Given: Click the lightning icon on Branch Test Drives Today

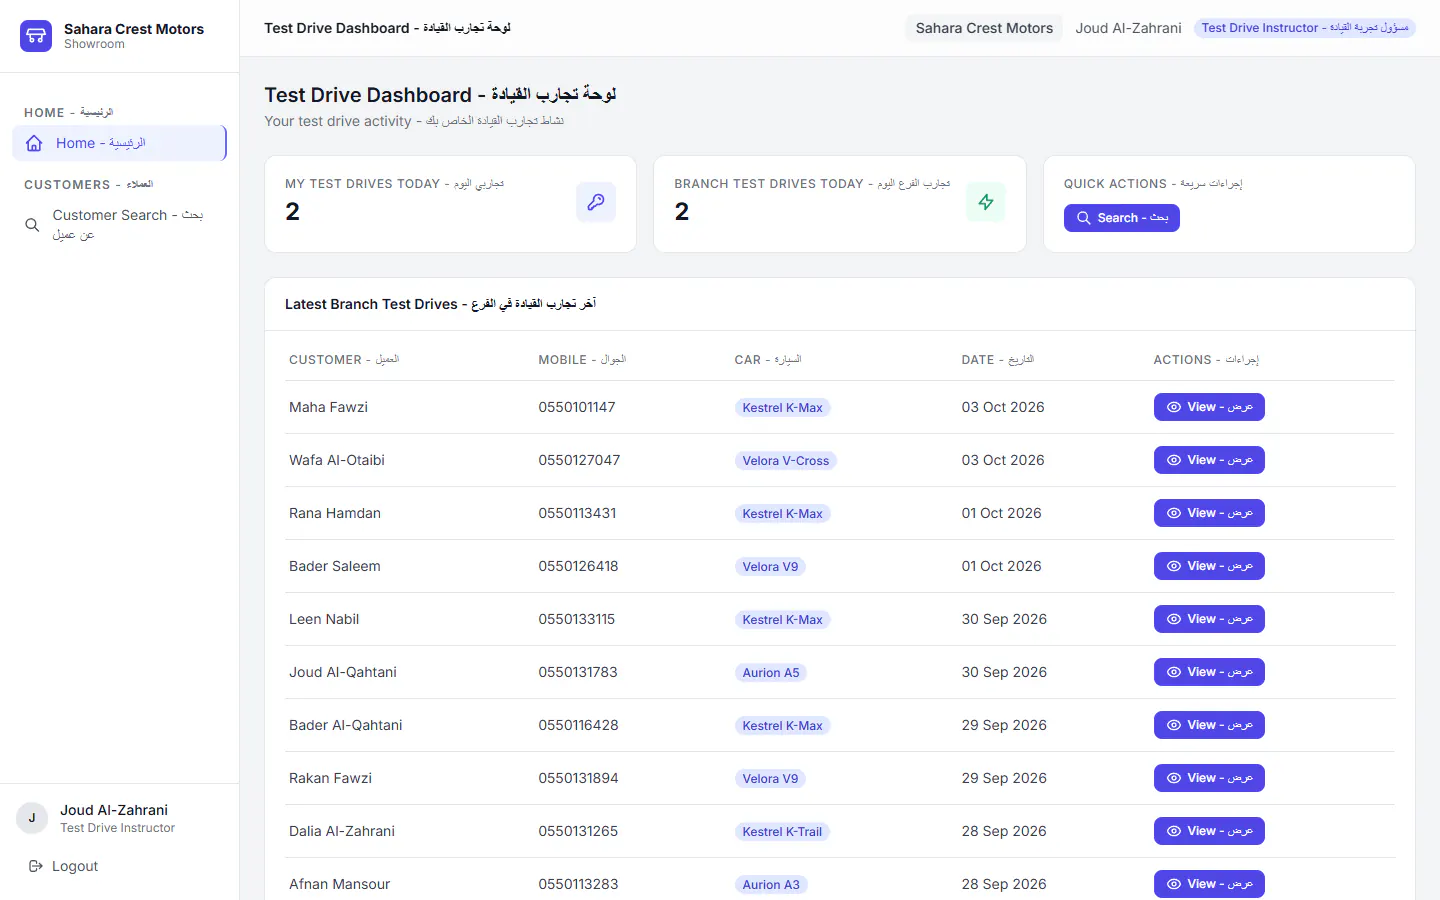Looking at the screenshot, I should click(x=986, y=202).
